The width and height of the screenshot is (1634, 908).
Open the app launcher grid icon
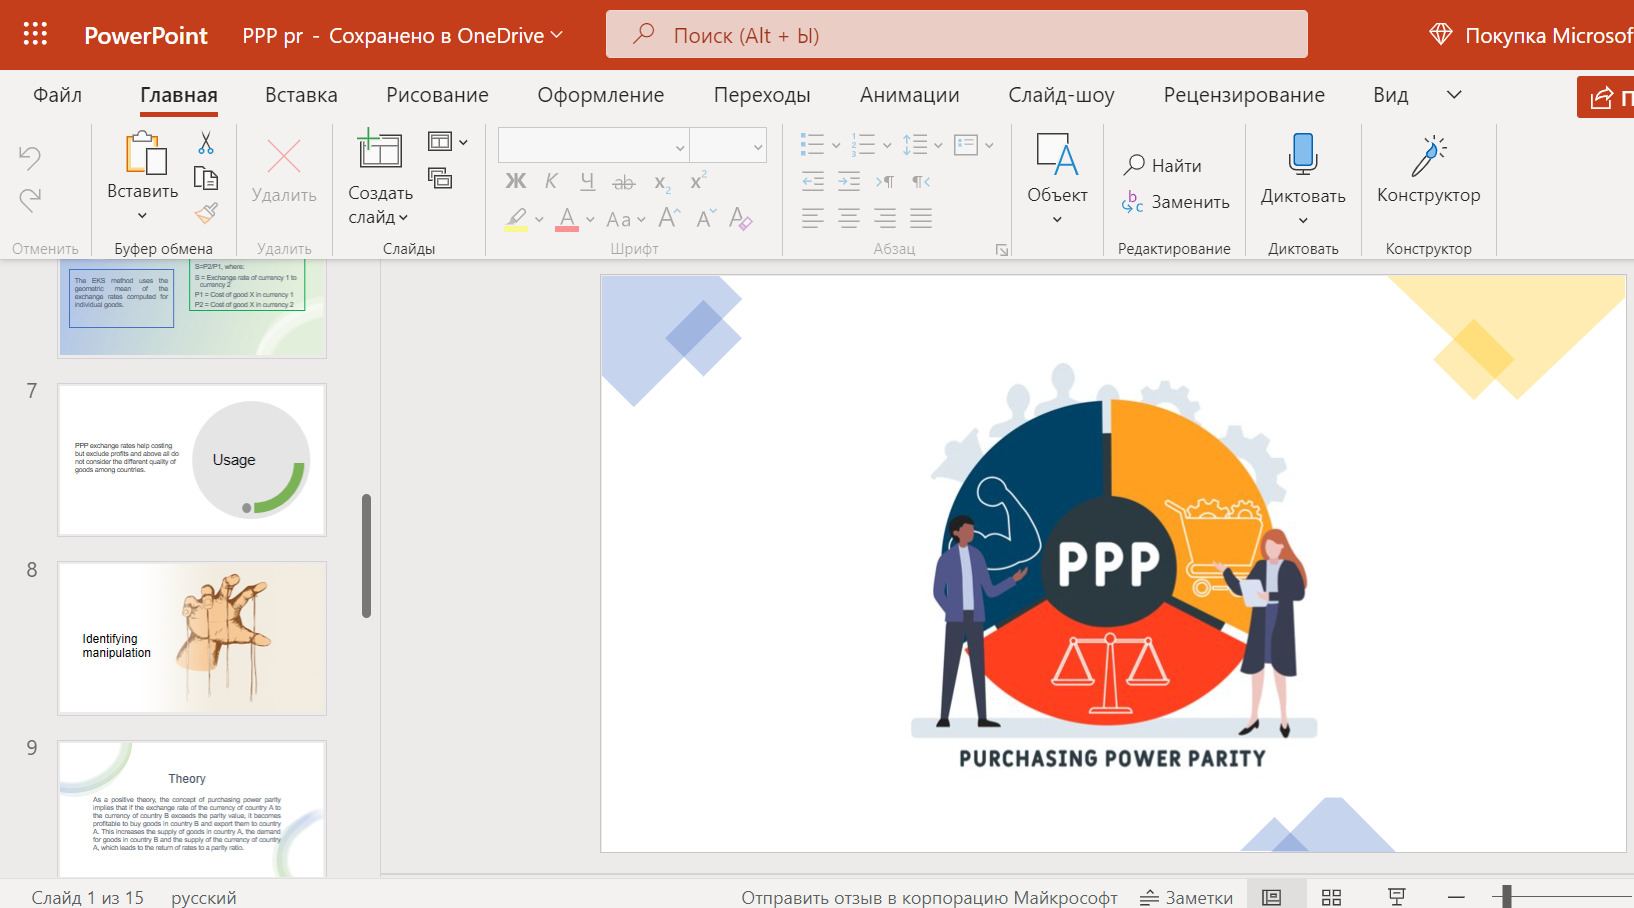(35, 35)
